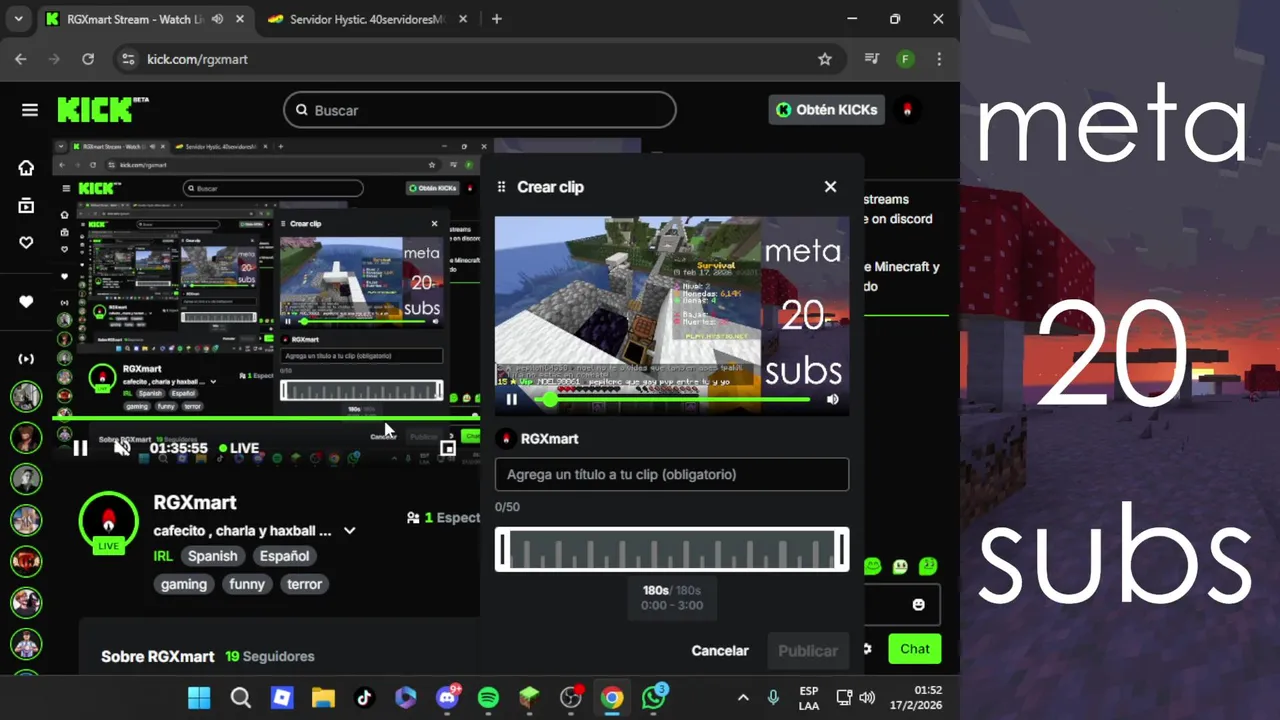Viewport: 1280px width, 720px height.
Task: Select the funny tag
Action: click(247, 584)
